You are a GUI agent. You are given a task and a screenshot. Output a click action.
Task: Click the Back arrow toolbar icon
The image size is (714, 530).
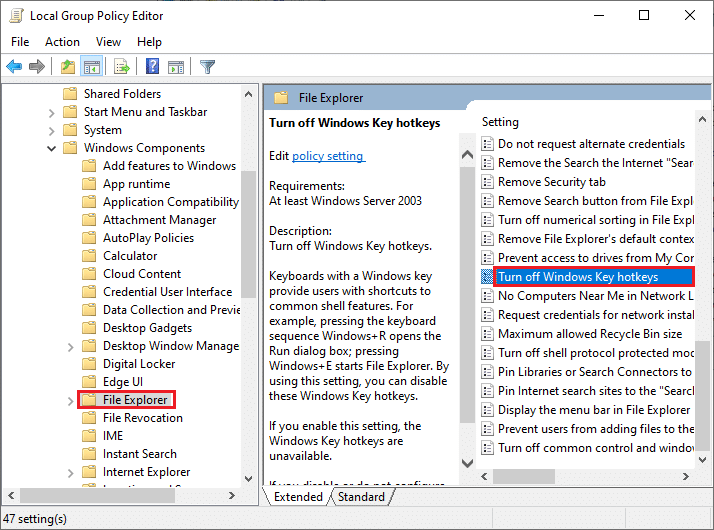pyautogui.click(x=14, y=67)
